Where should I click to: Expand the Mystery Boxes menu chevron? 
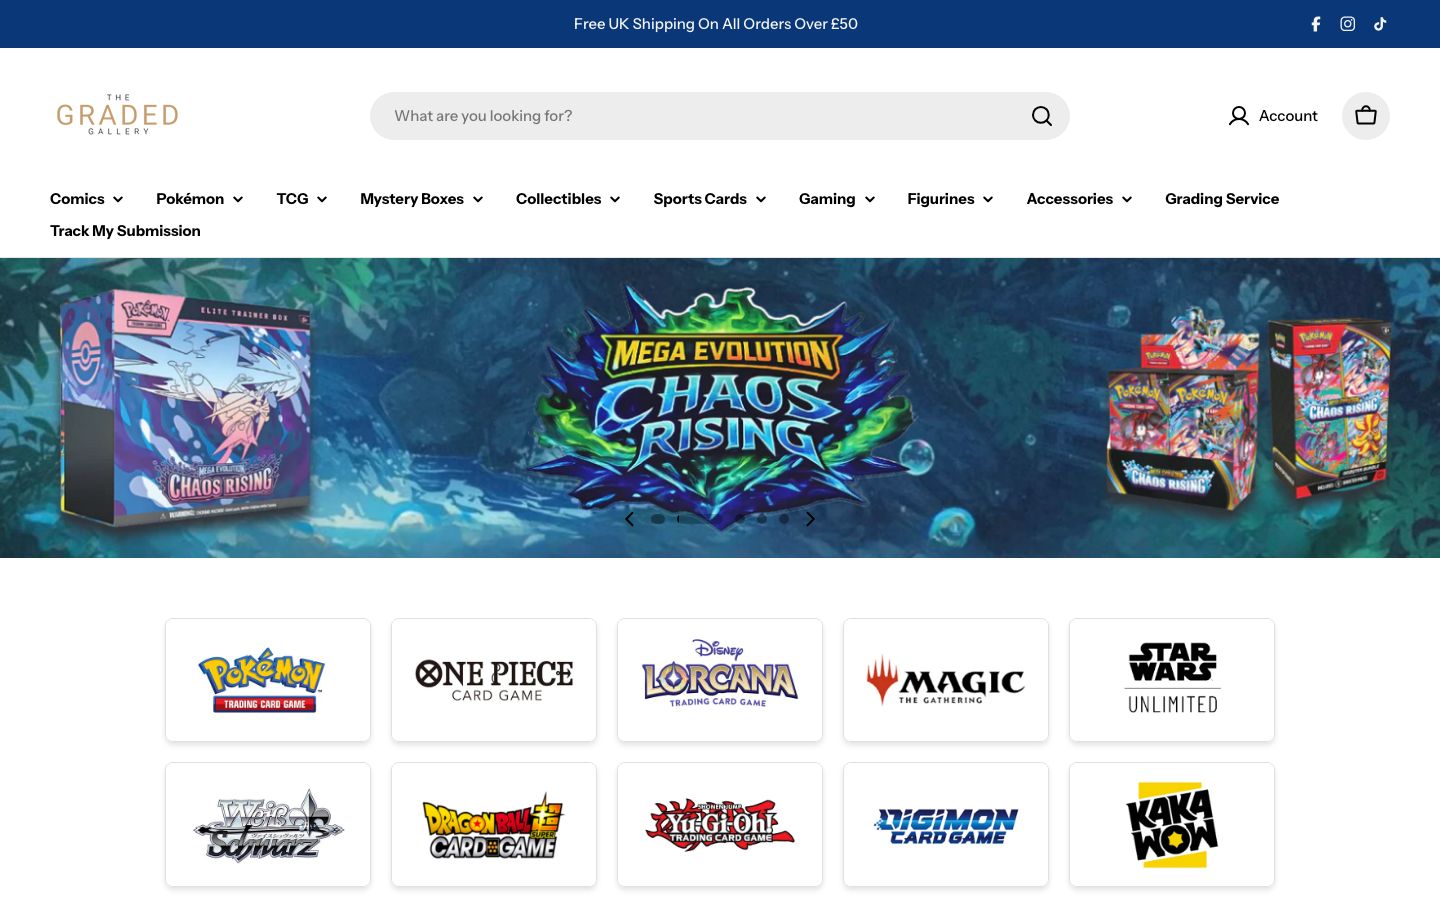[x=478, y=200]
